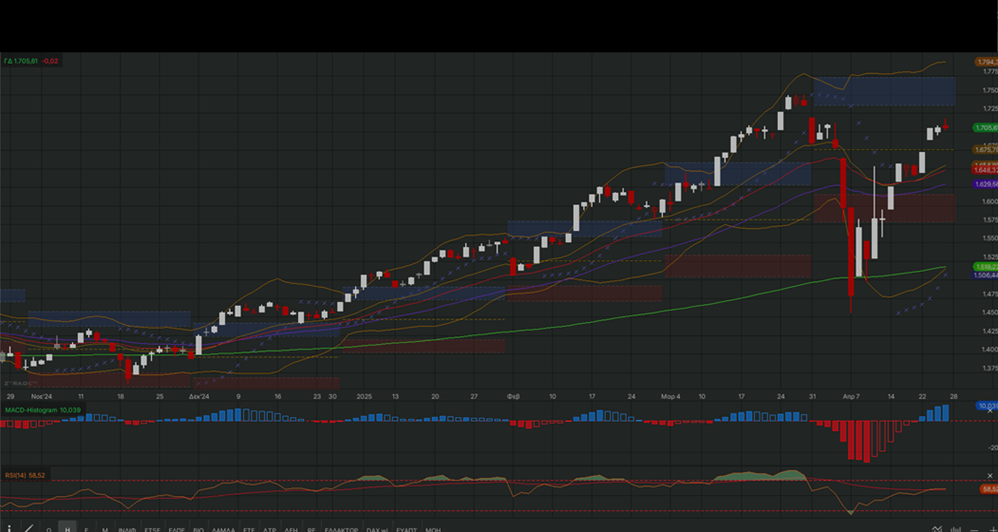Screen dimensions: 998x532
Task: Click the 'Απρ 7' date axis label
Action: 852,396
